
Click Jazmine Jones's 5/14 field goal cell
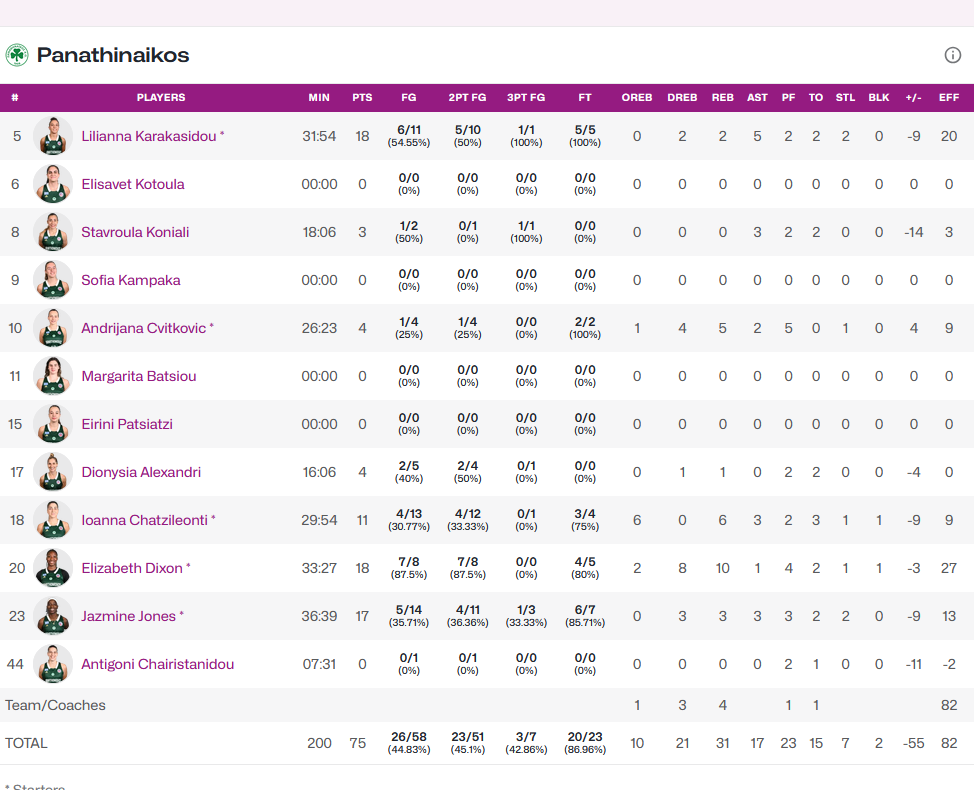[409, 615]
